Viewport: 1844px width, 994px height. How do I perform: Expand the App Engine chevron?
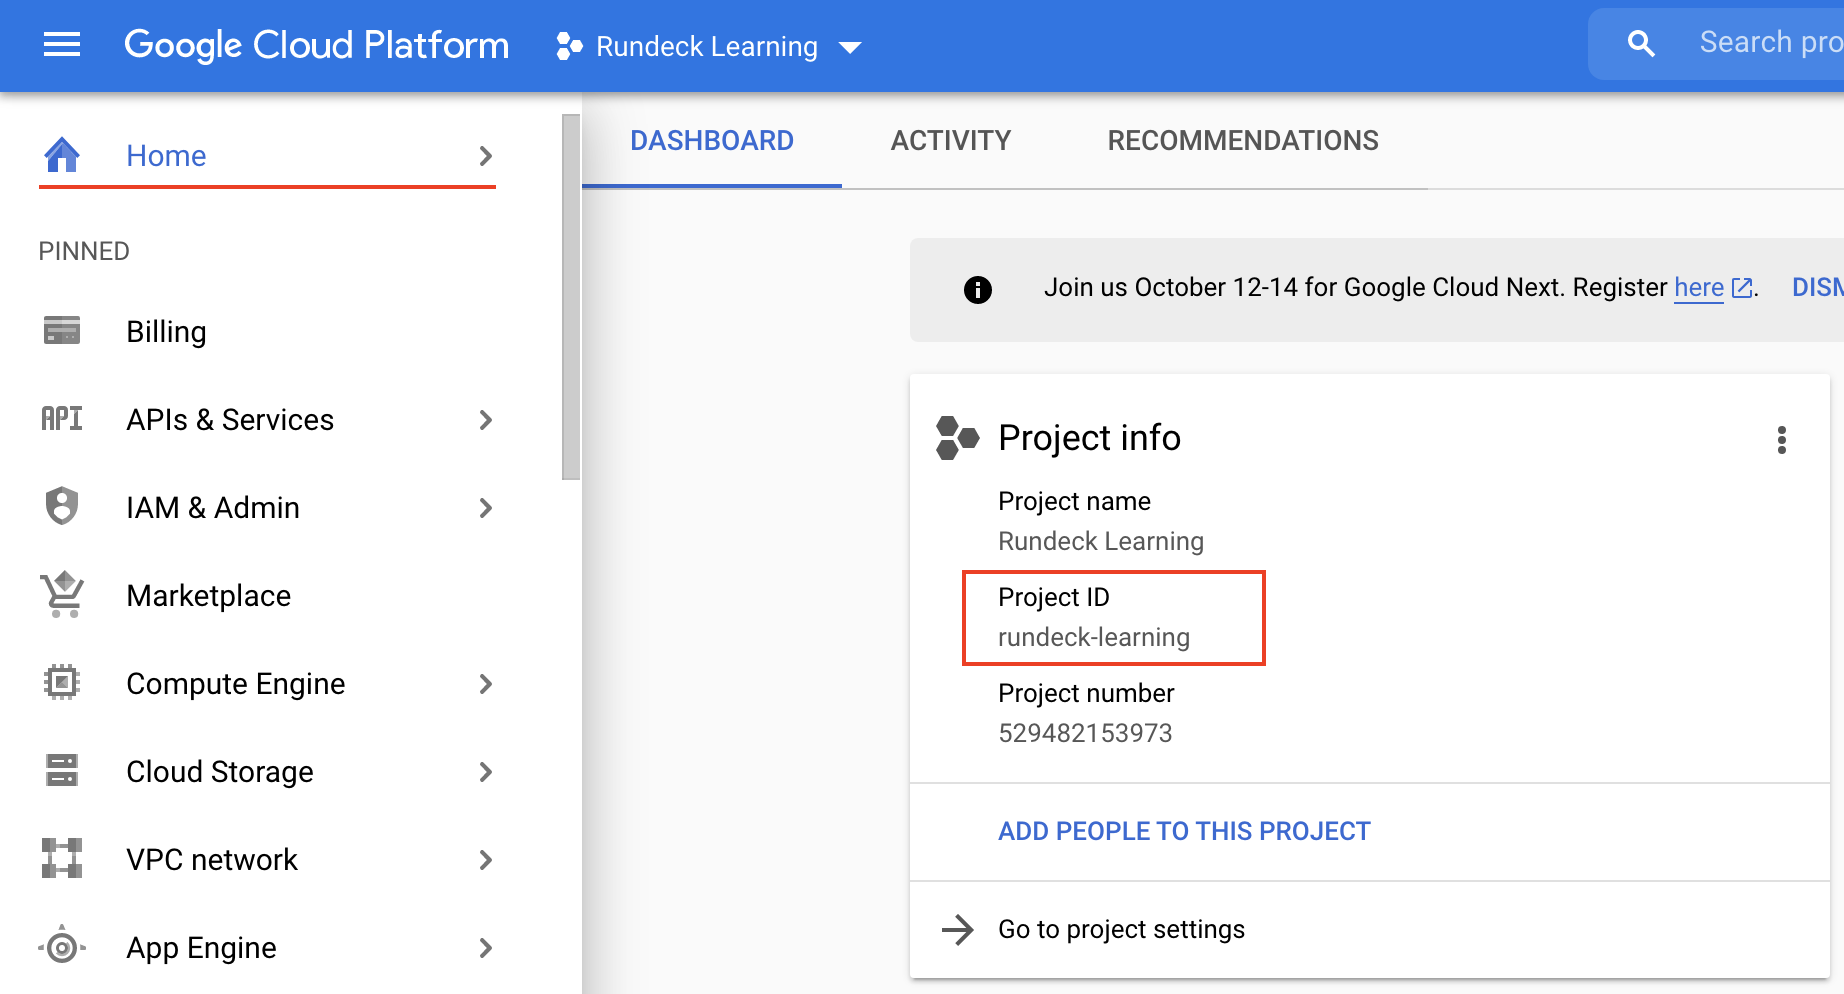tap(486, 948)
